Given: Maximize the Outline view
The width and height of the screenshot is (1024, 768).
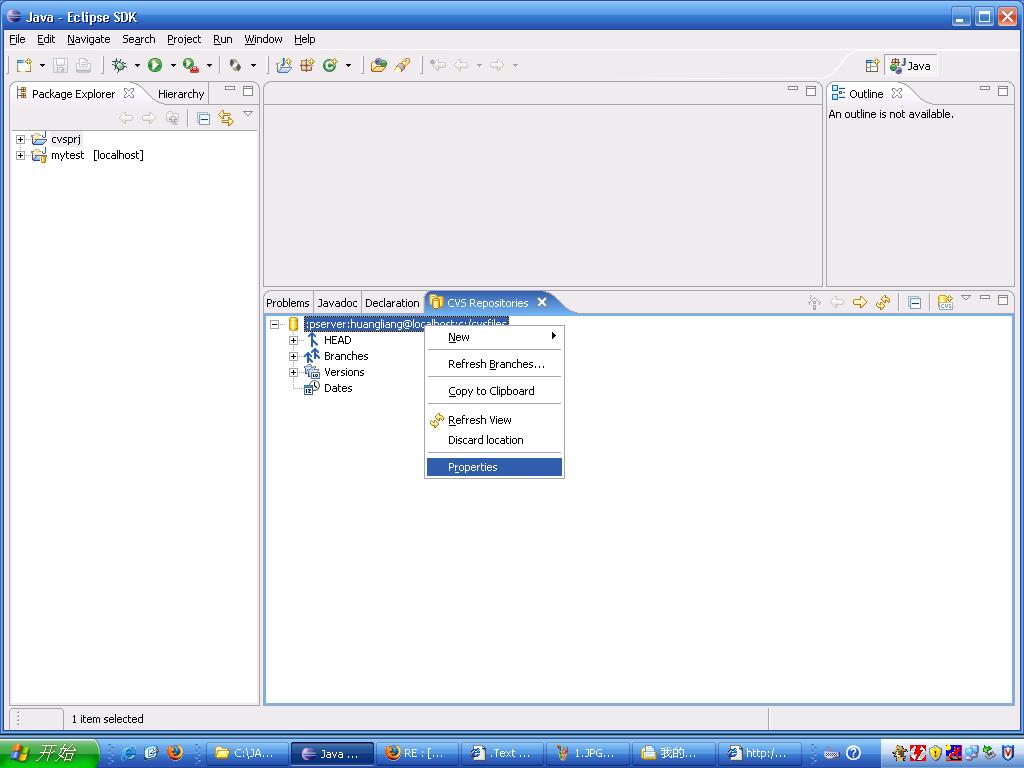Looking at the screenshot, I should tap(1003, 91).
